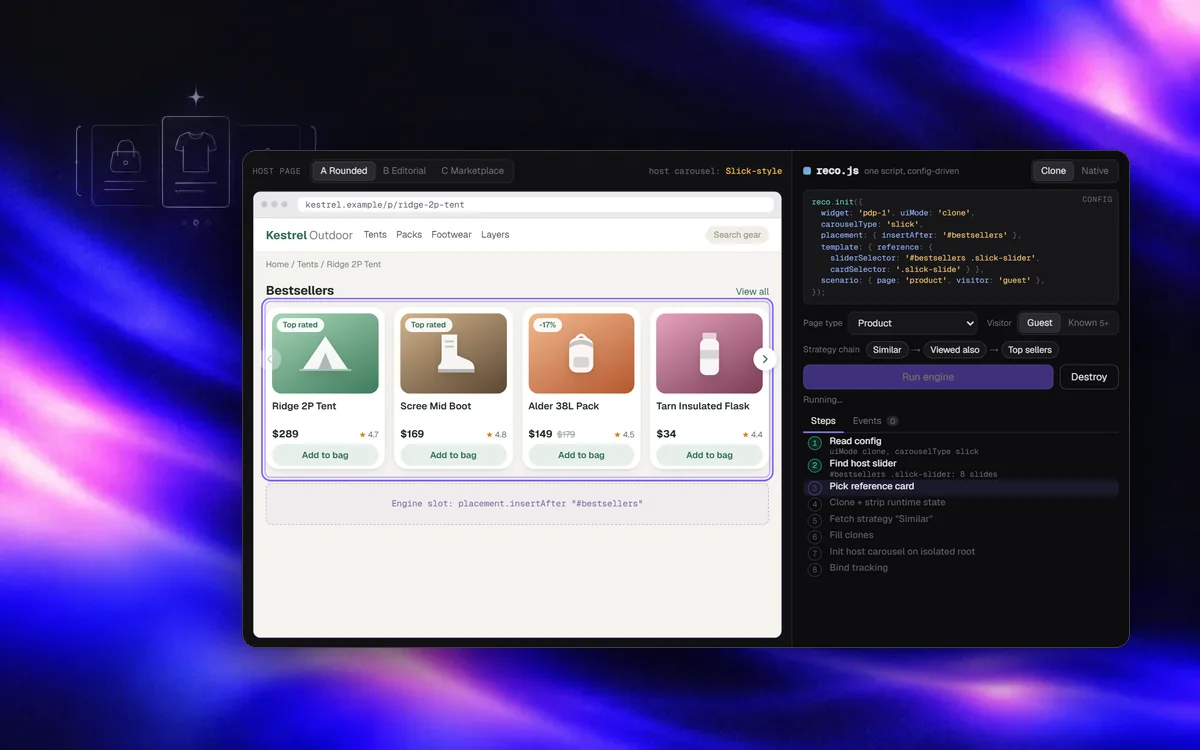The width and height of the screenshot is (1200, 750).
Task: Add Ridge 2P Tent to bag
Action: pyautogui.click(x=325, y=455)
